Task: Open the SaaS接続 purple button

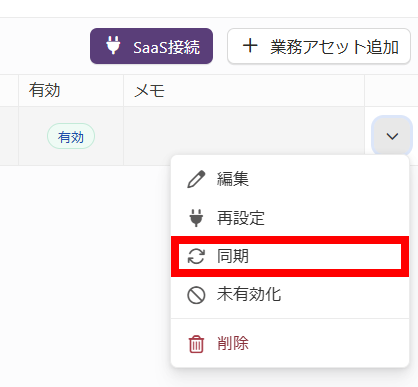Action: click(151, 46)
